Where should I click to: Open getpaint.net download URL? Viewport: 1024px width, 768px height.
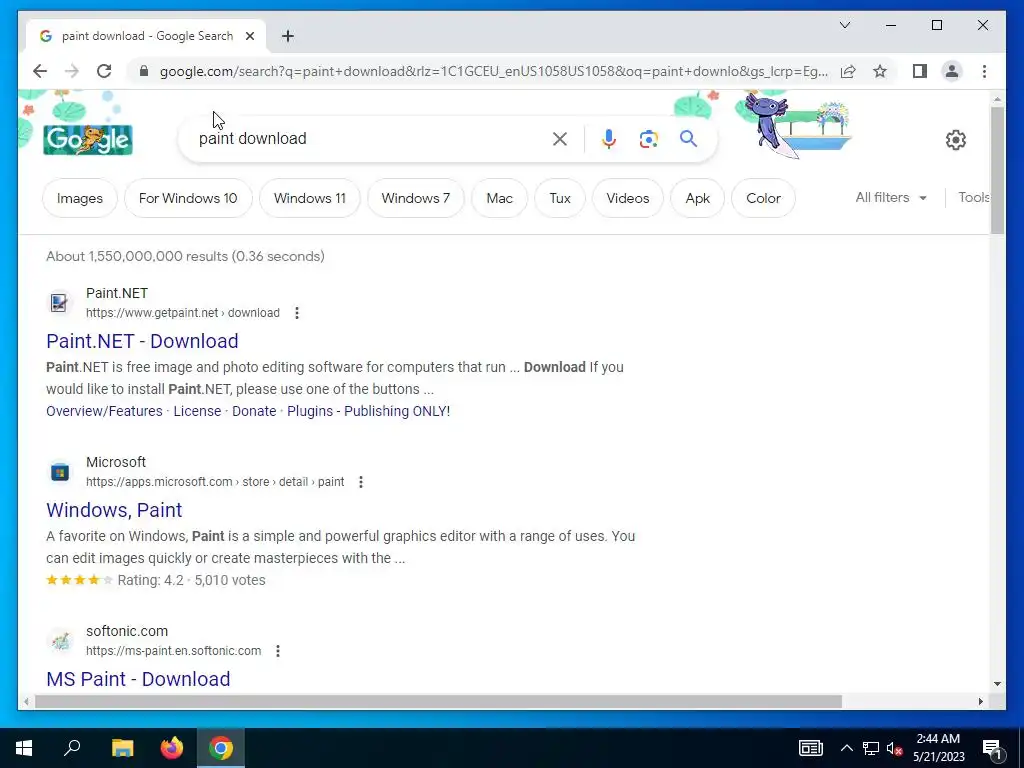point(183,313)
